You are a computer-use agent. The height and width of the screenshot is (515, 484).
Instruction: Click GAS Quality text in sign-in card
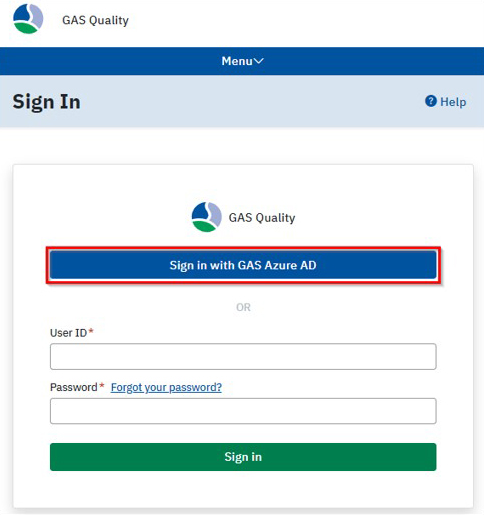262,218
